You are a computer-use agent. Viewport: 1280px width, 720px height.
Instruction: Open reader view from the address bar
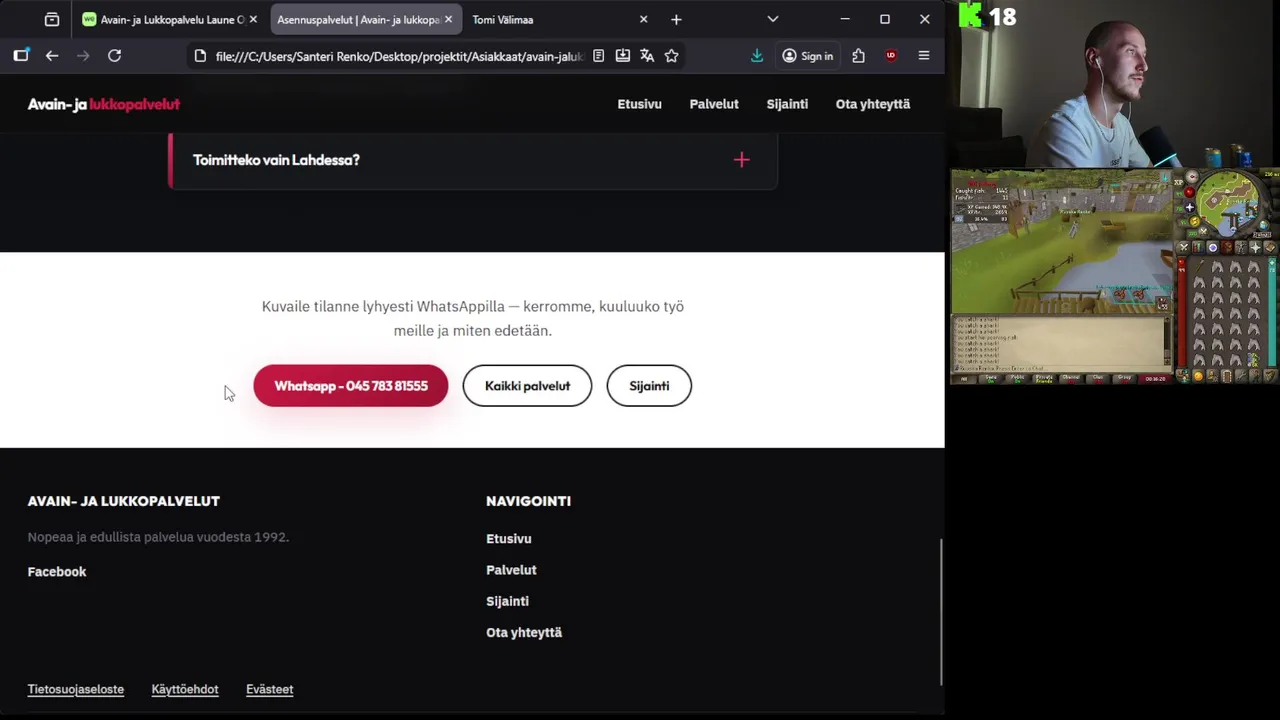pyautogui.click(x=598, y=56)
